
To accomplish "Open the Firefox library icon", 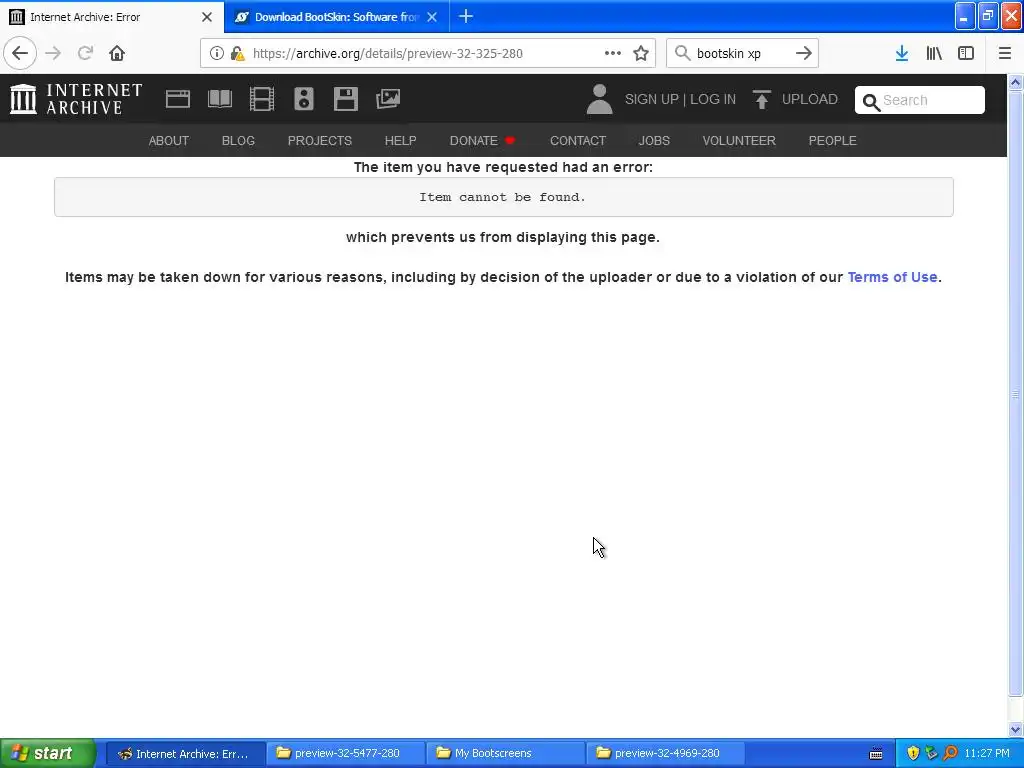I will [x=934, y=53].
